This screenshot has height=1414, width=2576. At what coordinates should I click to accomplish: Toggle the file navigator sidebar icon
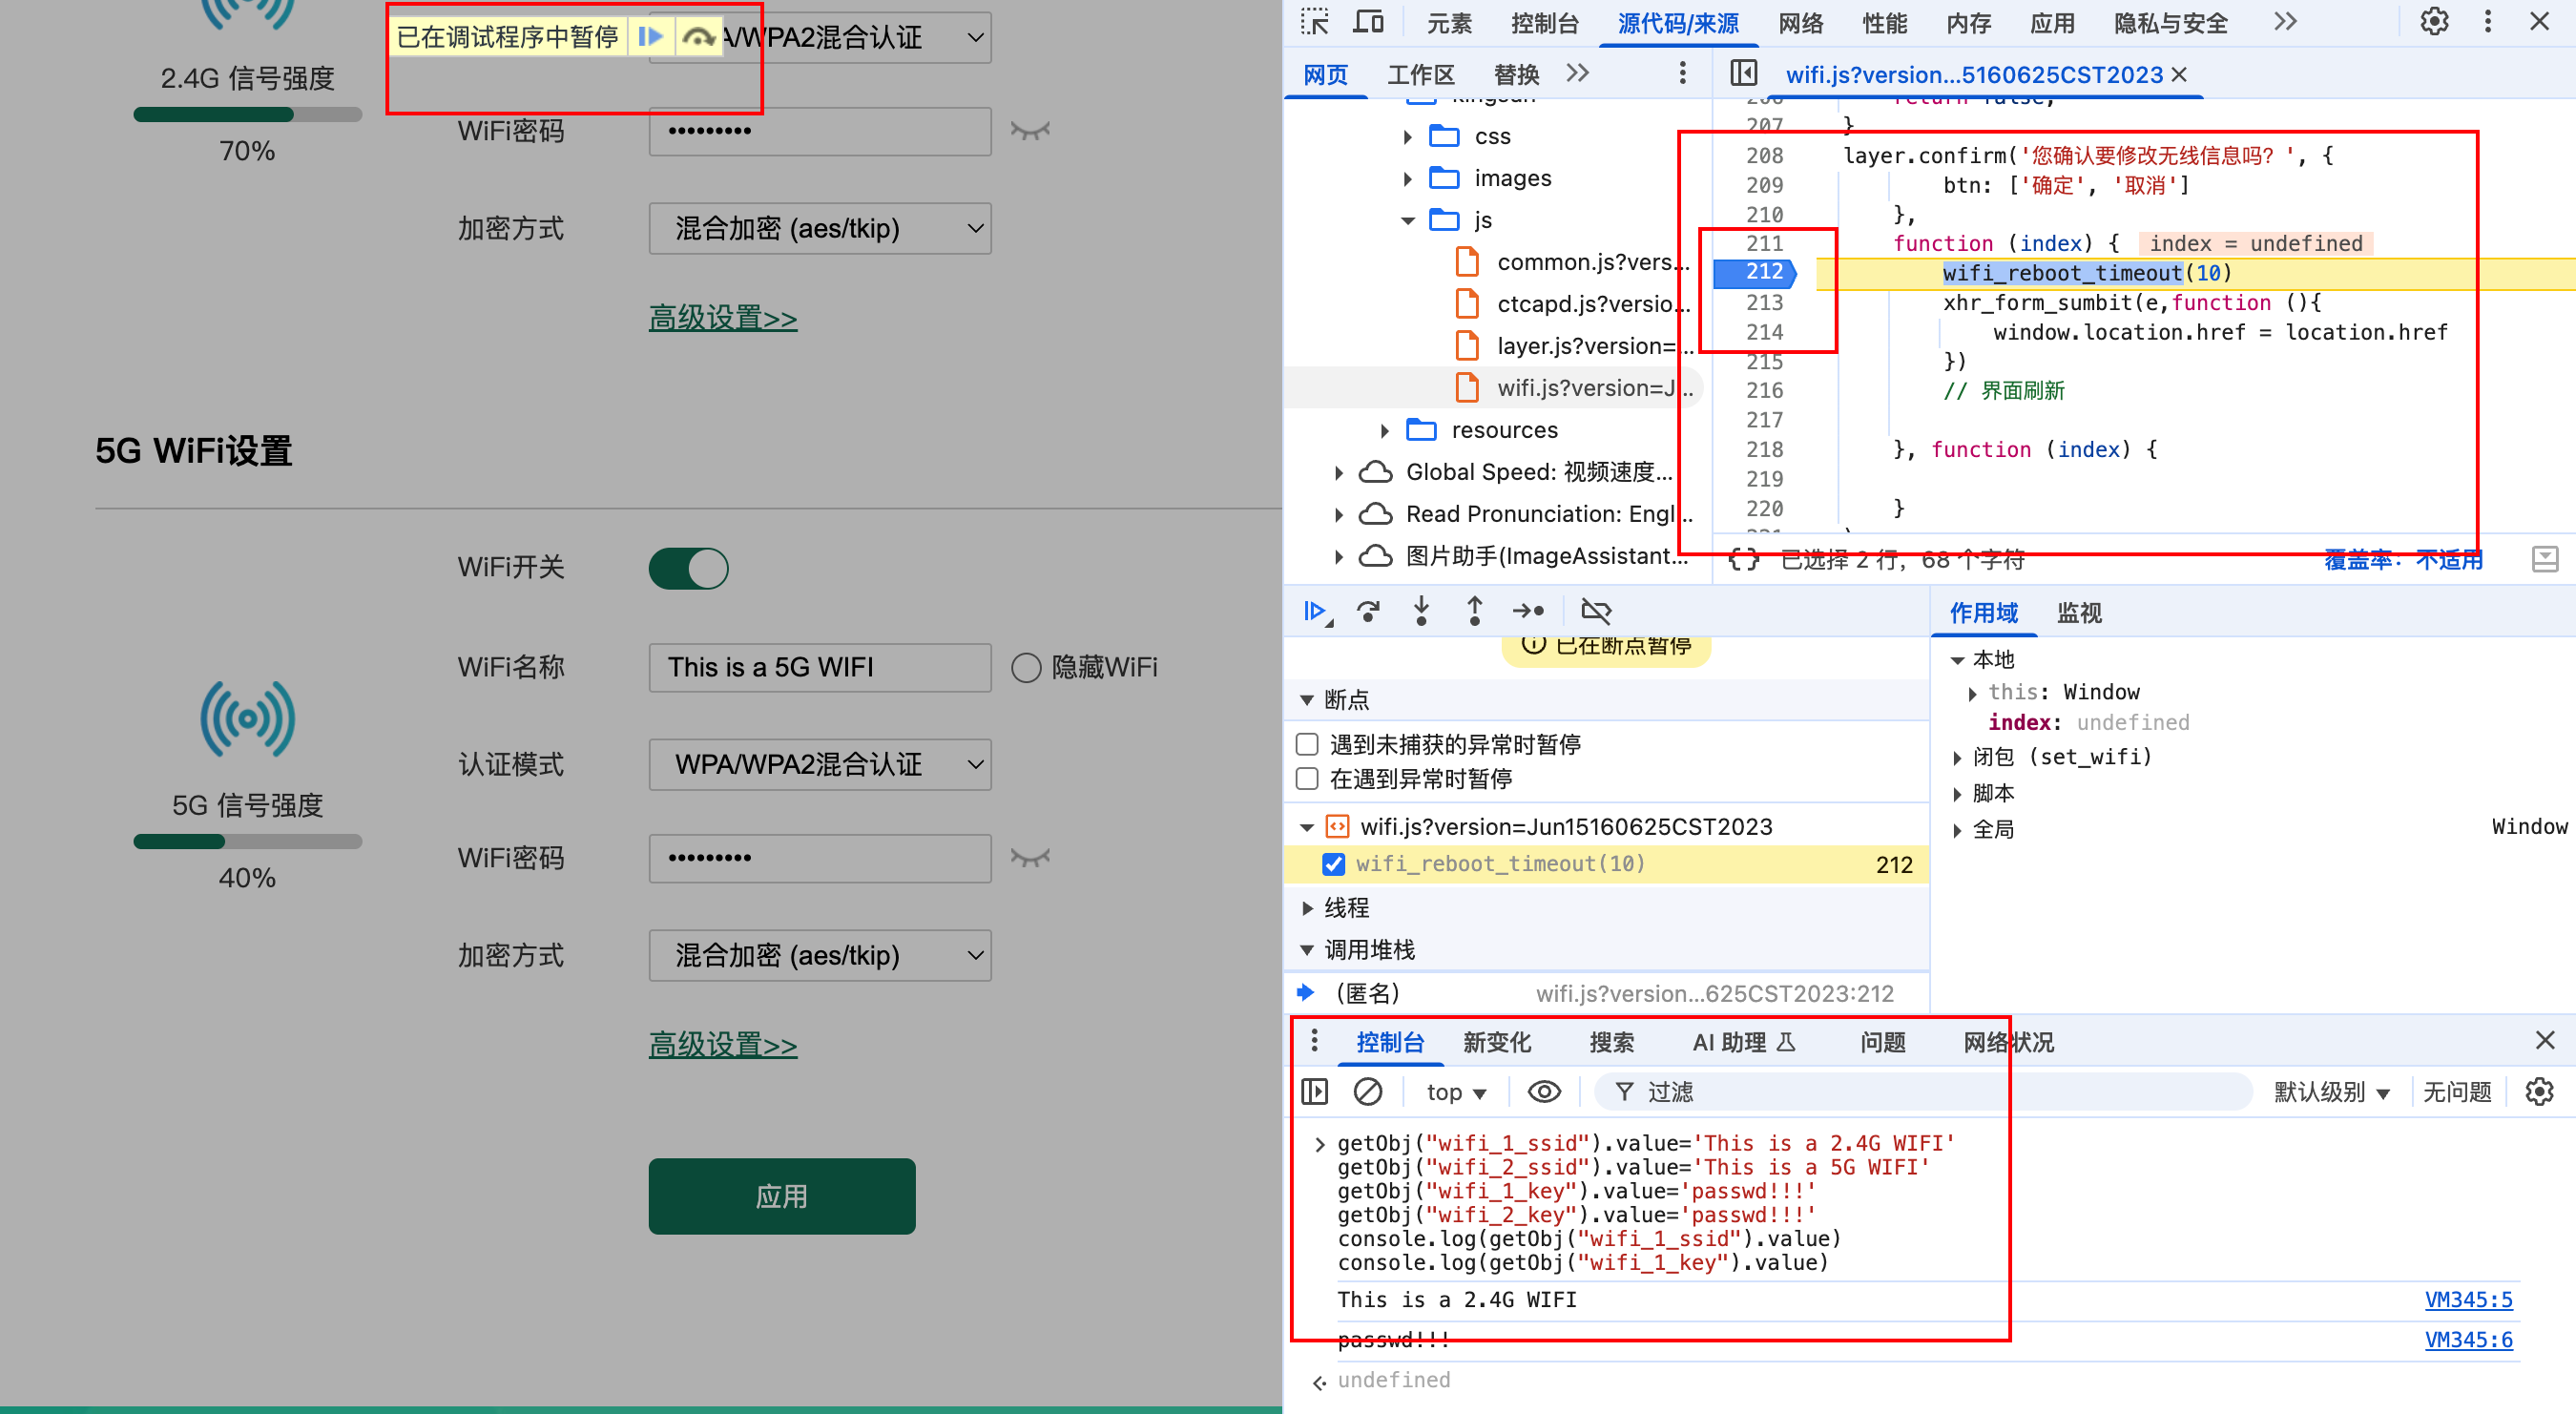pyautogui.click(x=1743, y=73)
